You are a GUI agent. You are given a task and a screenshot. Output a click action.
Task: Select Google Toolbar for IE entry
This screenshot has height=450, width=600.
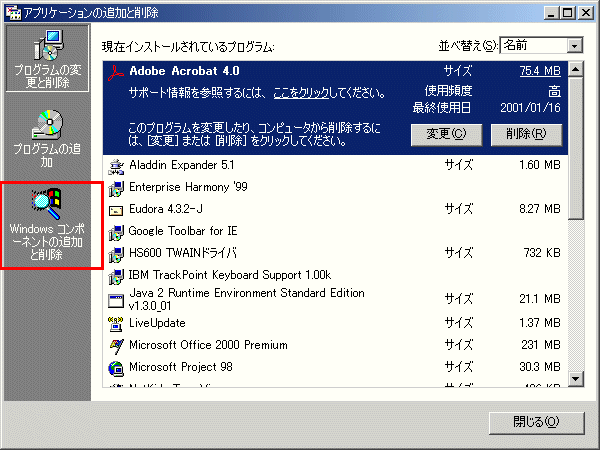336,231
